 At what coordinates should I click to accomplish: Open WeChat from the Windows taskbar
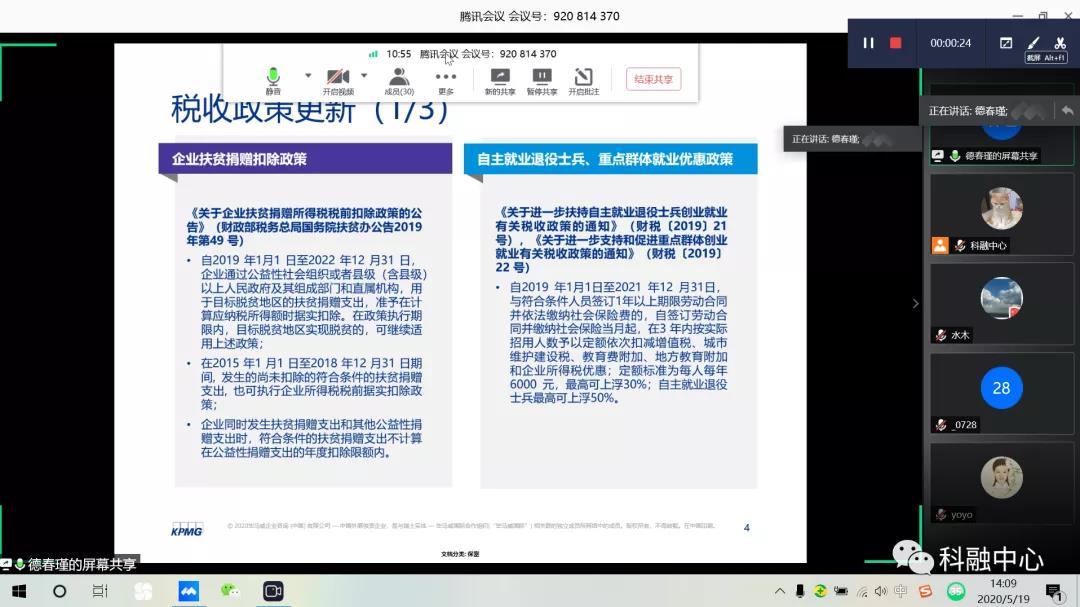point(231,591)
